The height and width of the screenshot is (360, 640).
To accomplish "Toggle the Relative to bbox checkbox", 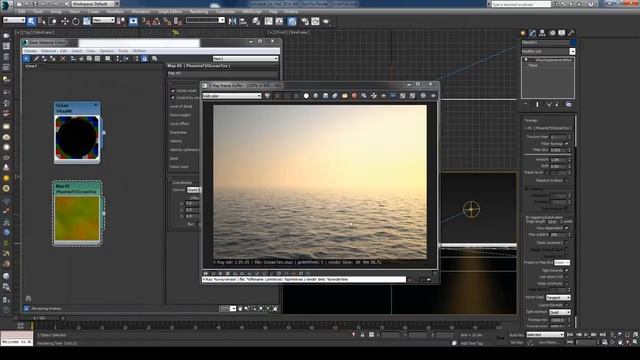I will coord(567,180).
